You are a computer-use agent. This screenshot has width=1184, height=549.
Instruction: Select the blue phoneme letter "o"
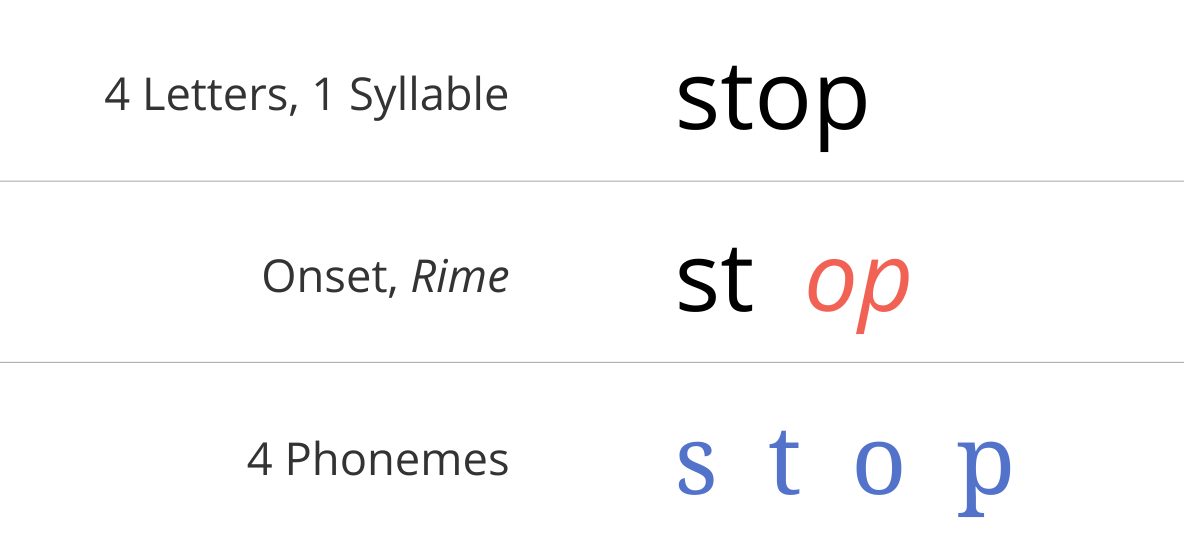[x=879, y=468]
